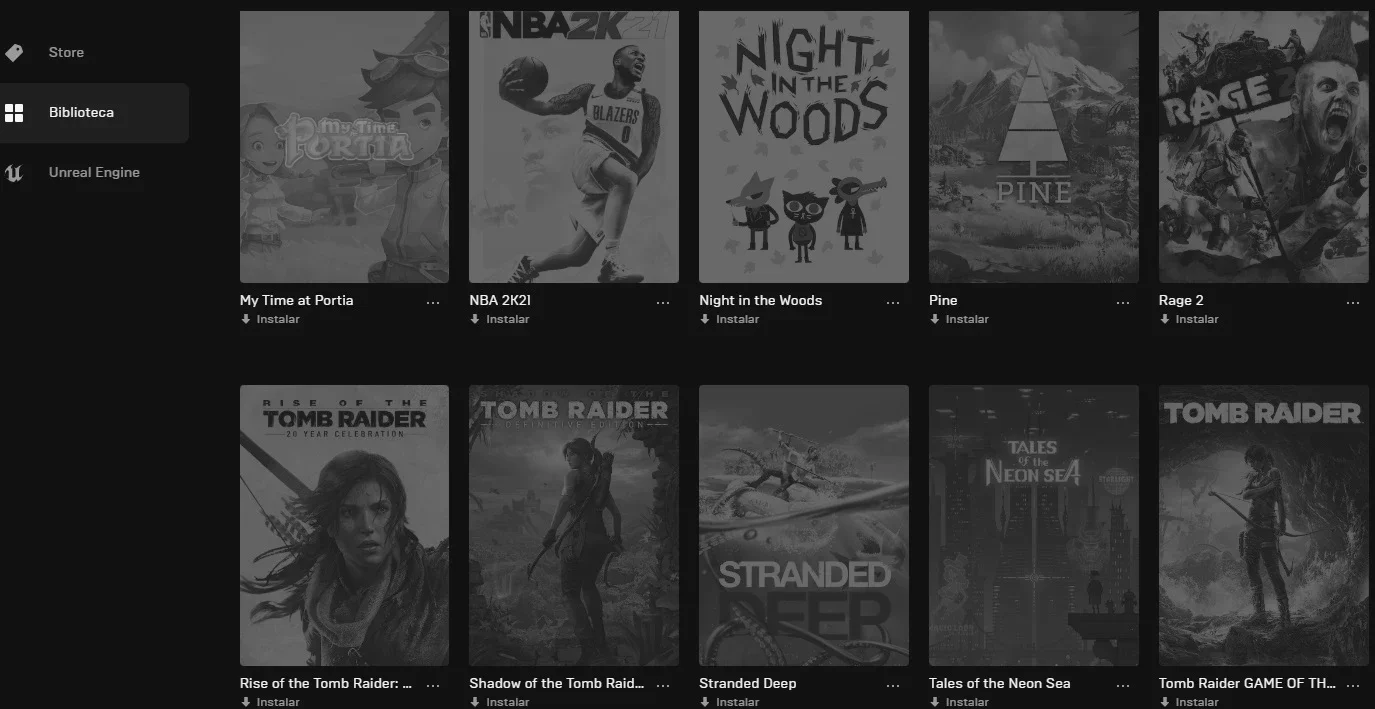Open NBA 2K21 cover thumbnail
This screenshot has width=1375, height=709.
pos(574,146)
